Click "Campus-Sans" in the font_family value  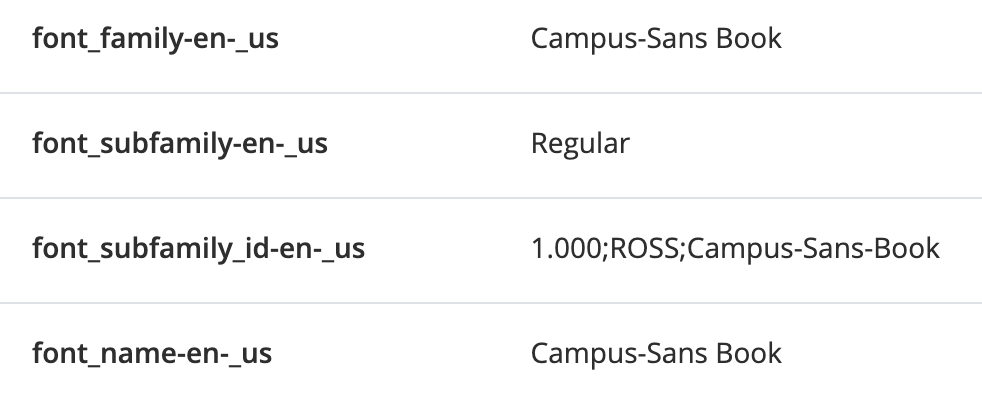[618, 39]
